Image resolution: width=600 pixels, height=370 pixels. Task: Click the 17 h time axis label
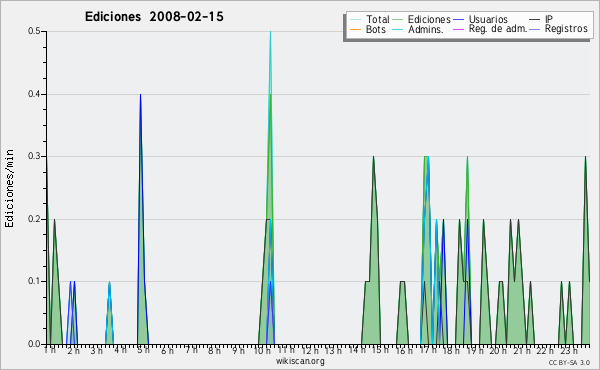[428, 350]
